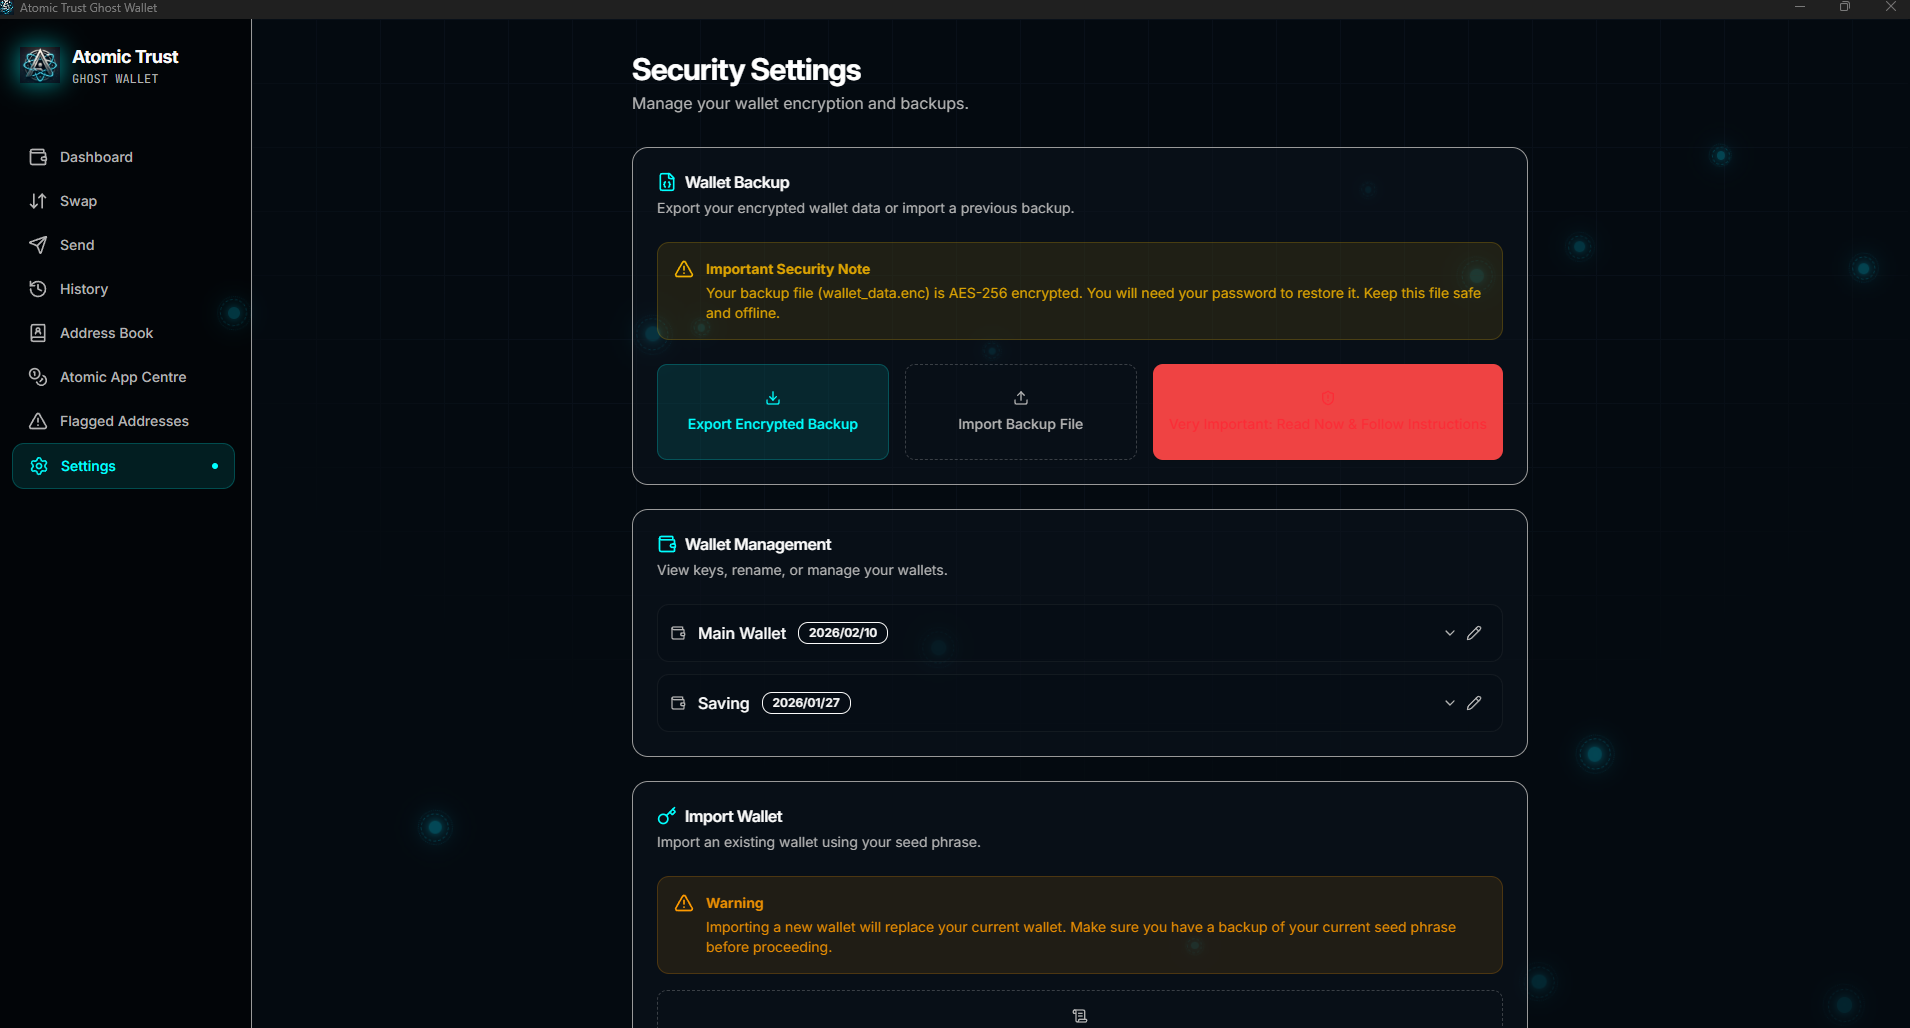Click Import Backup File button
Viewport: 1910px width, 1028px height.
pos(1021,412)
